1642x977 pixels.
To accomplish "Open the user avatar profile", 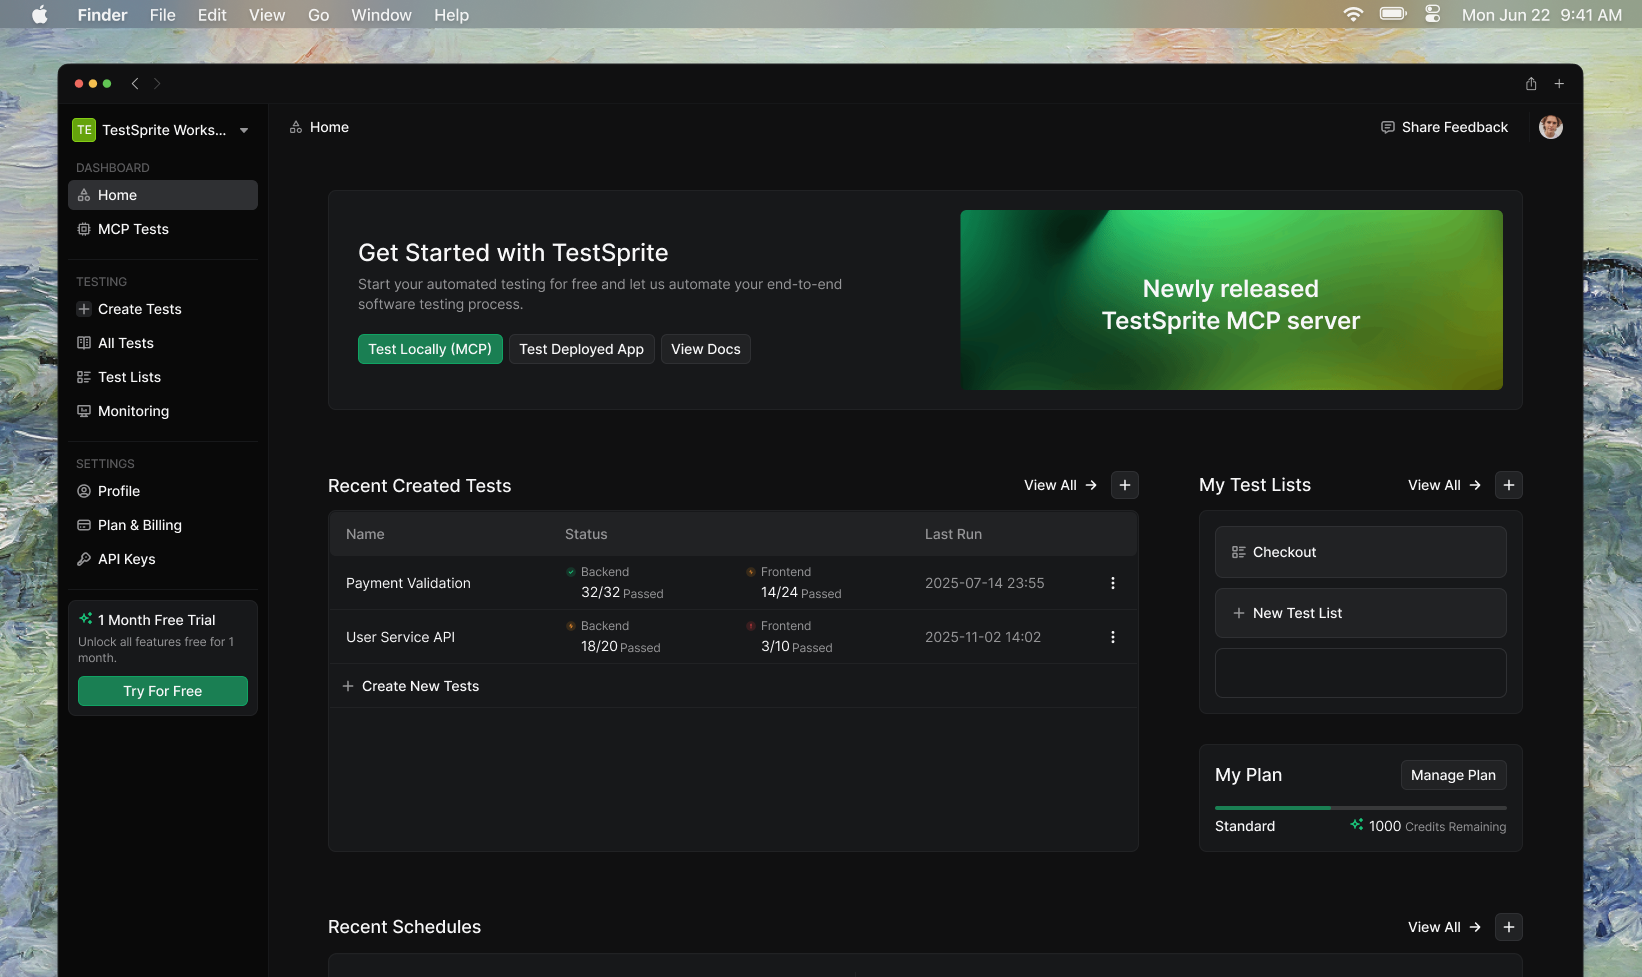I will pos(1551,127).
